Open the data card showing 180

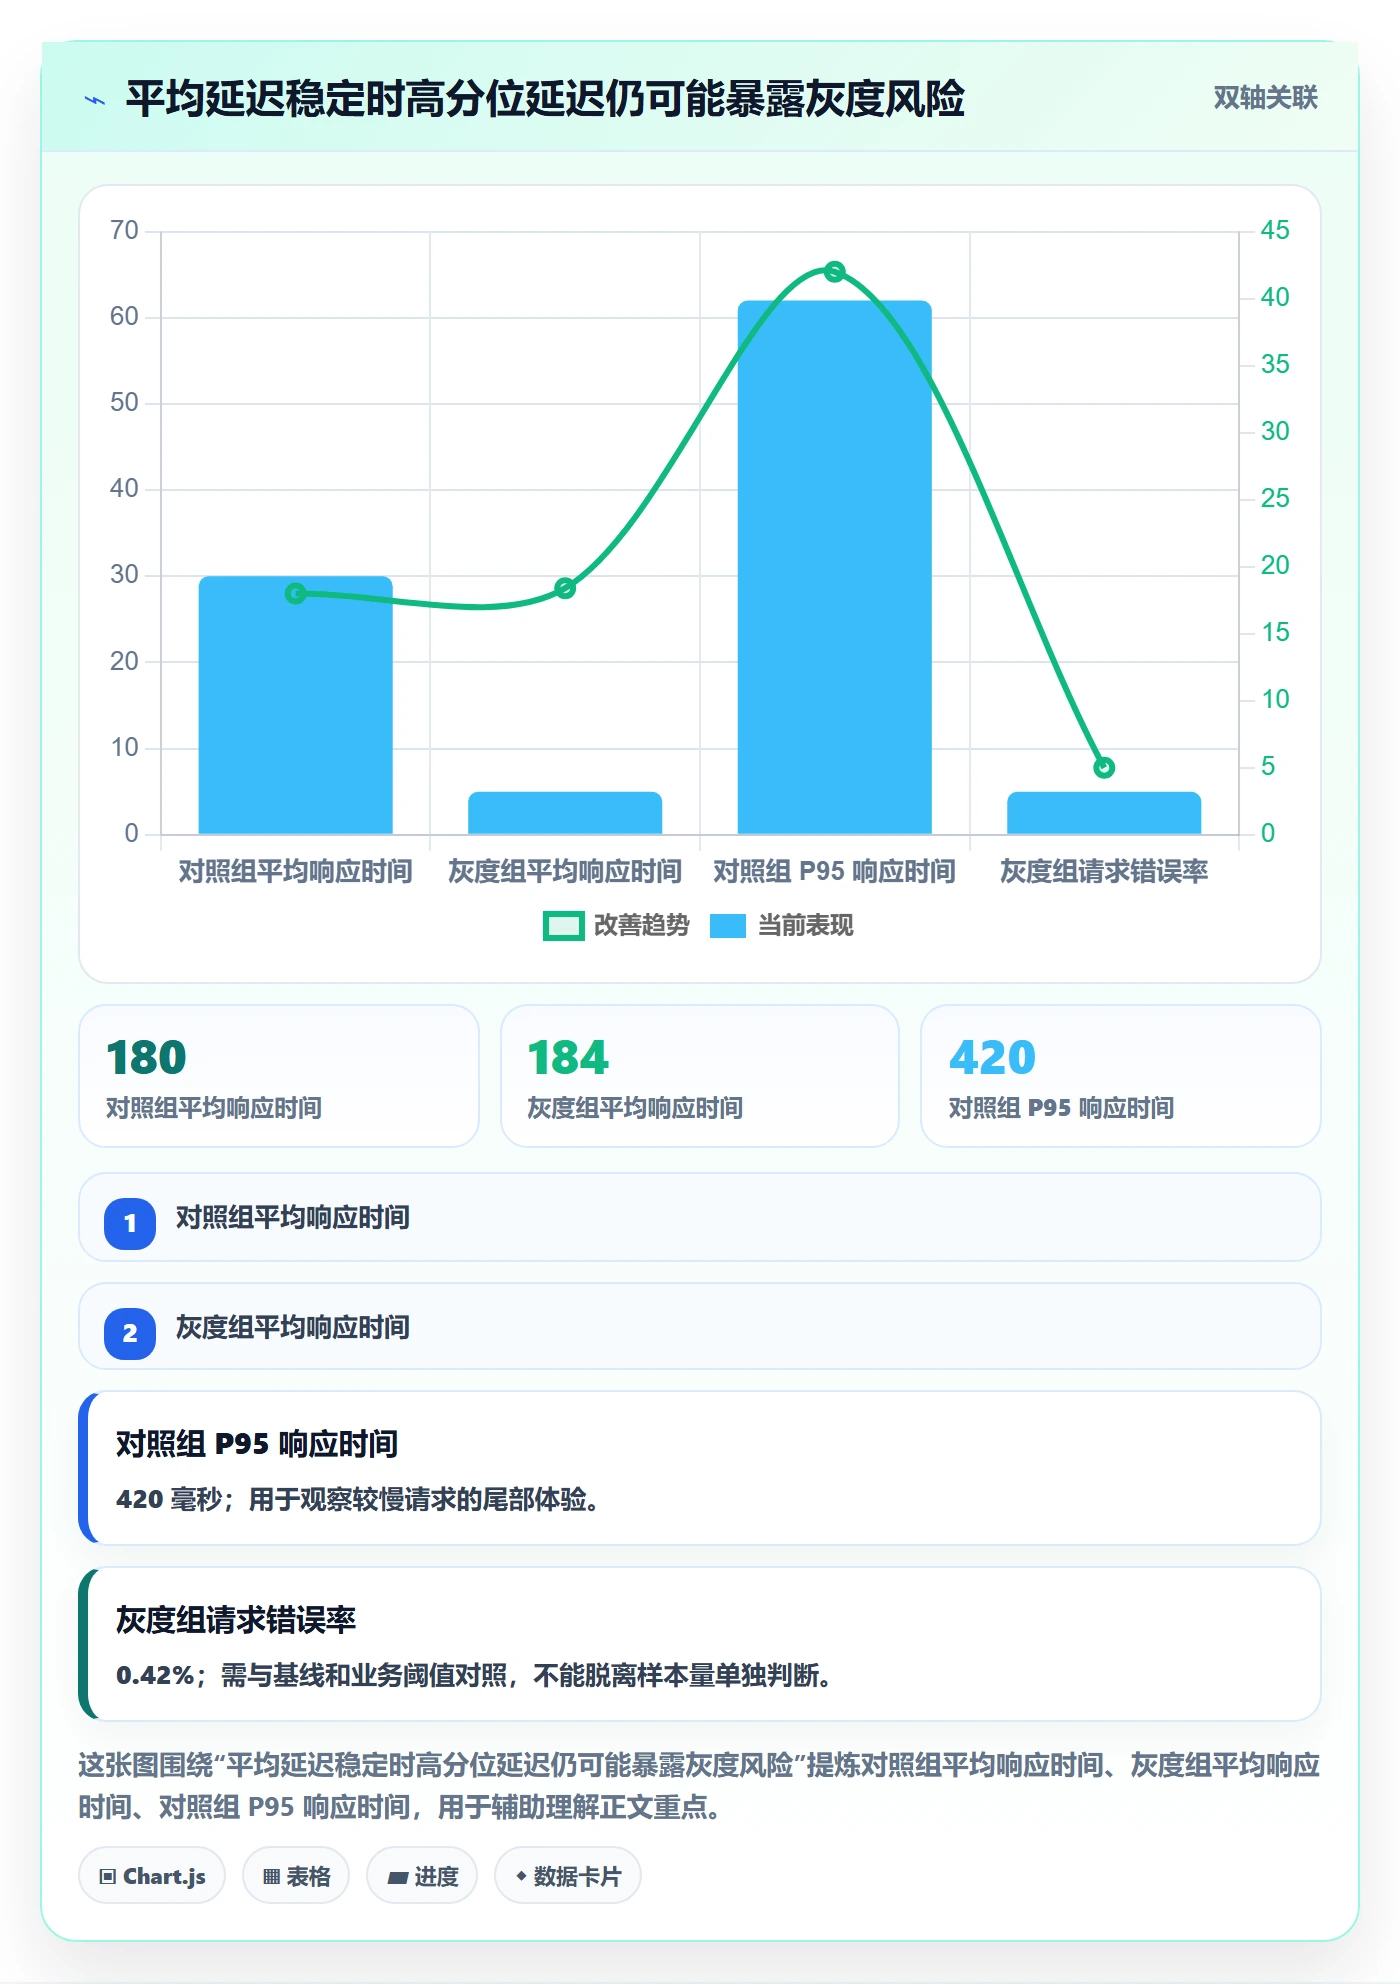pos(279,1076)
